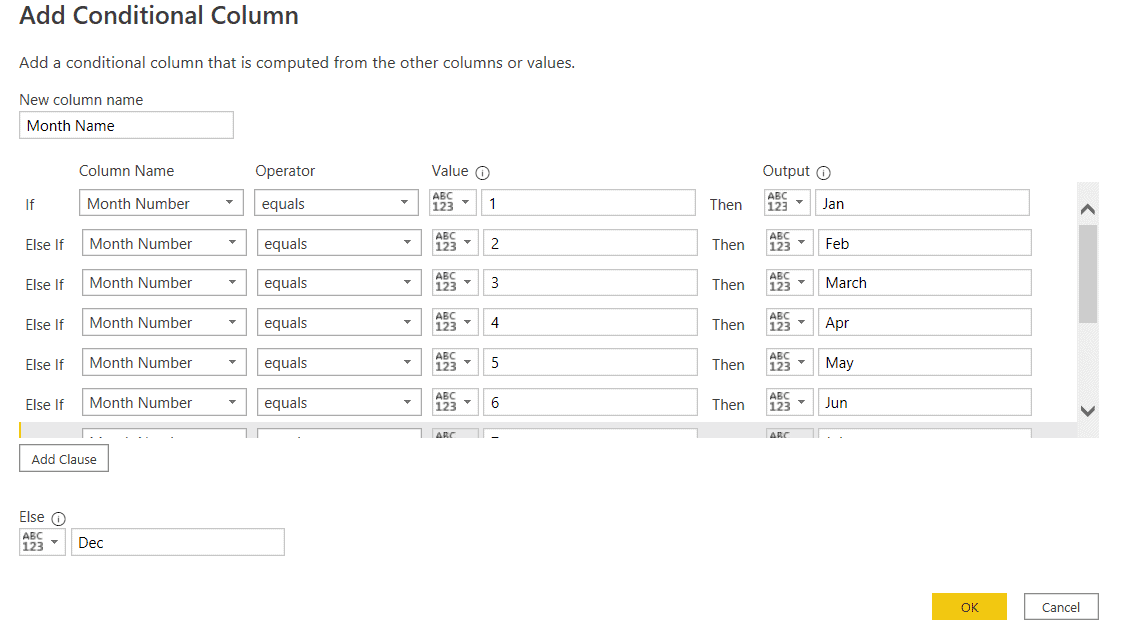The height and width of the screenshot is (642, 1134).
Task: Open the data type picker for Dec output
Action: point(41,541)
